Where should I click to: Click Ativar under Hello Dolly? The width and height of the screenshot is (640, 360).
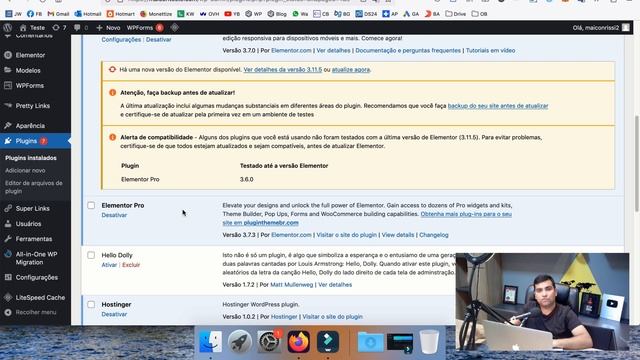tap(109, 265)
